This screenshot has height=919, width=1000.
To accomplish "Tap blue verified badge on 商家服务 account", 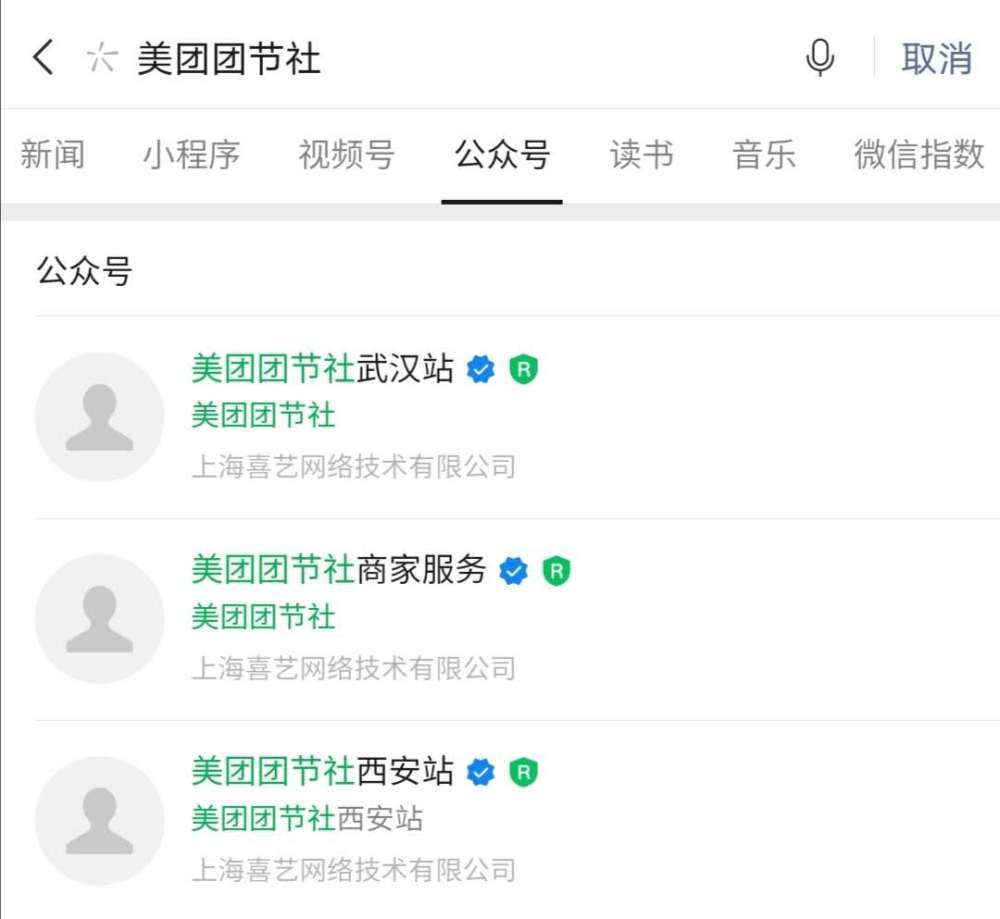I will pyautogui.click(x=513, y=571).
